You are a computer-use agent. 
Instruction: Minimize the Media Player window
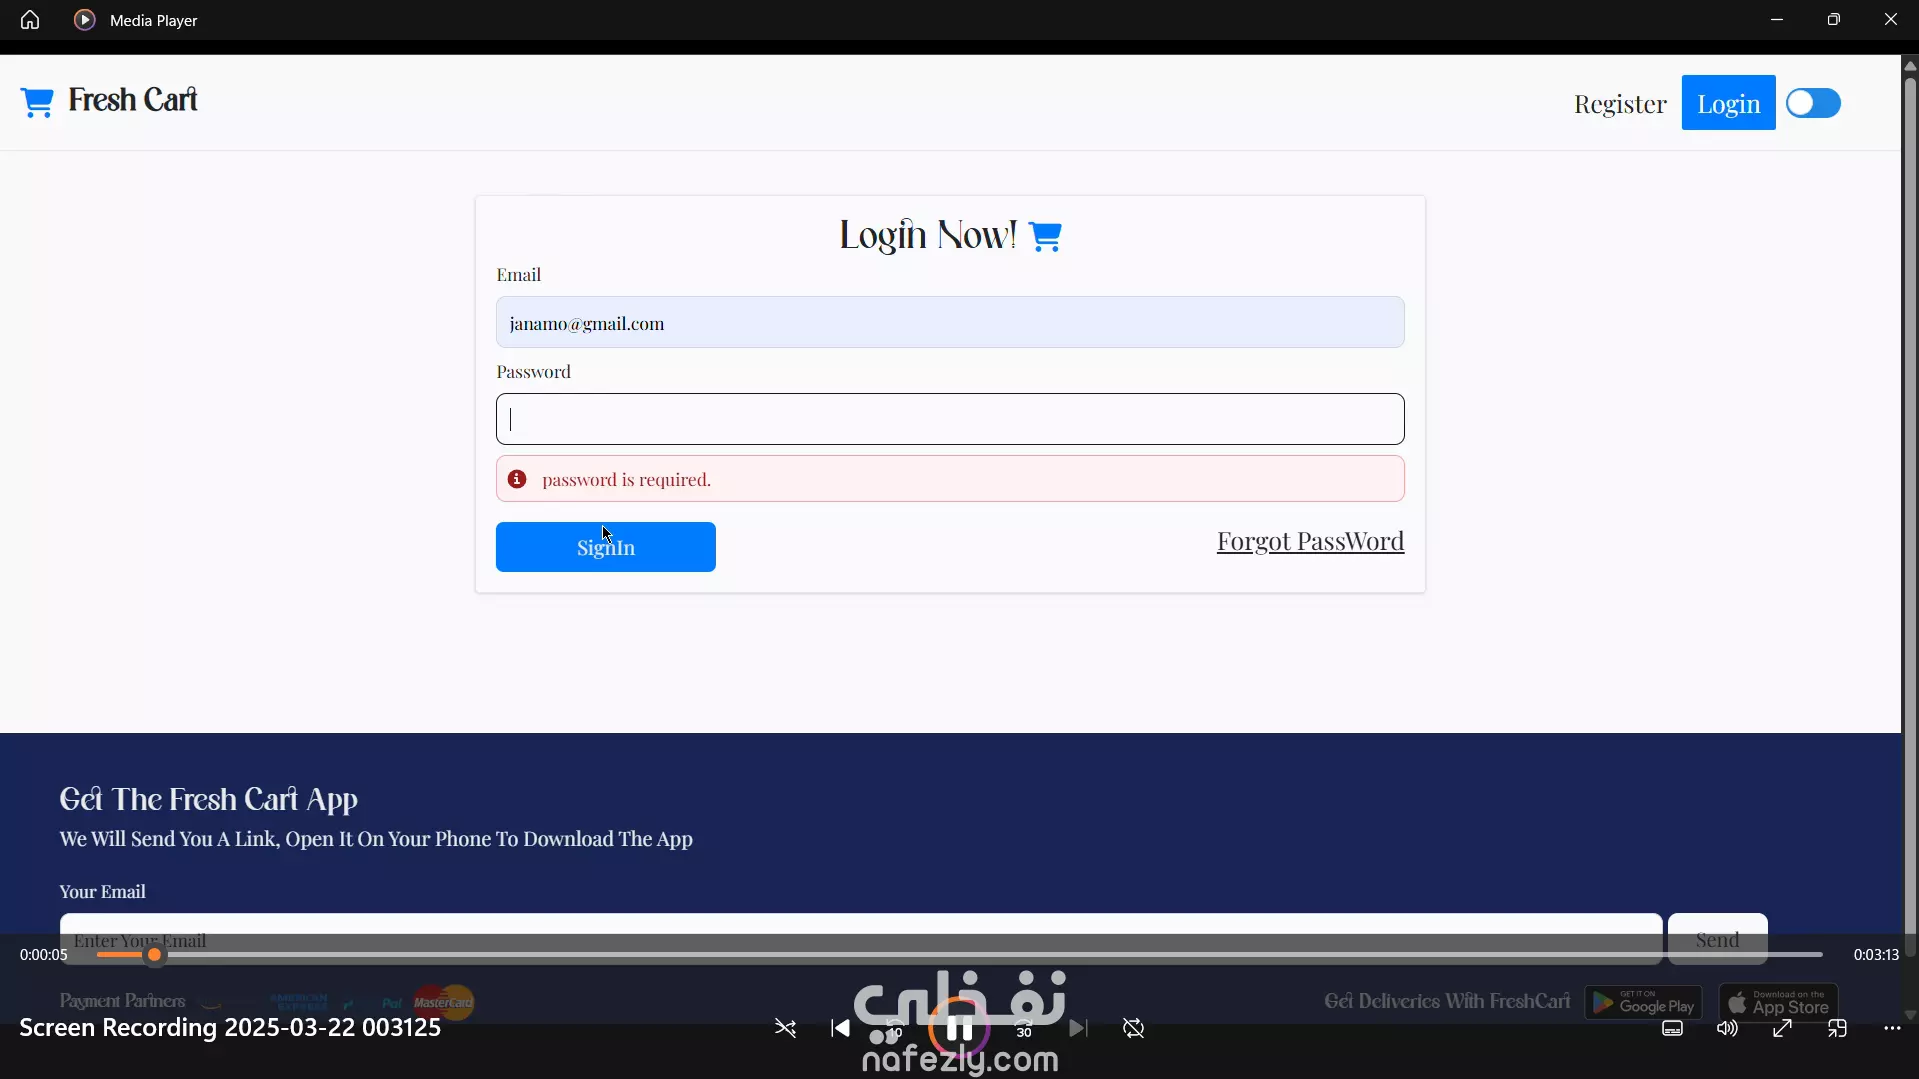pyautogui.click(x=1776, y=20)
